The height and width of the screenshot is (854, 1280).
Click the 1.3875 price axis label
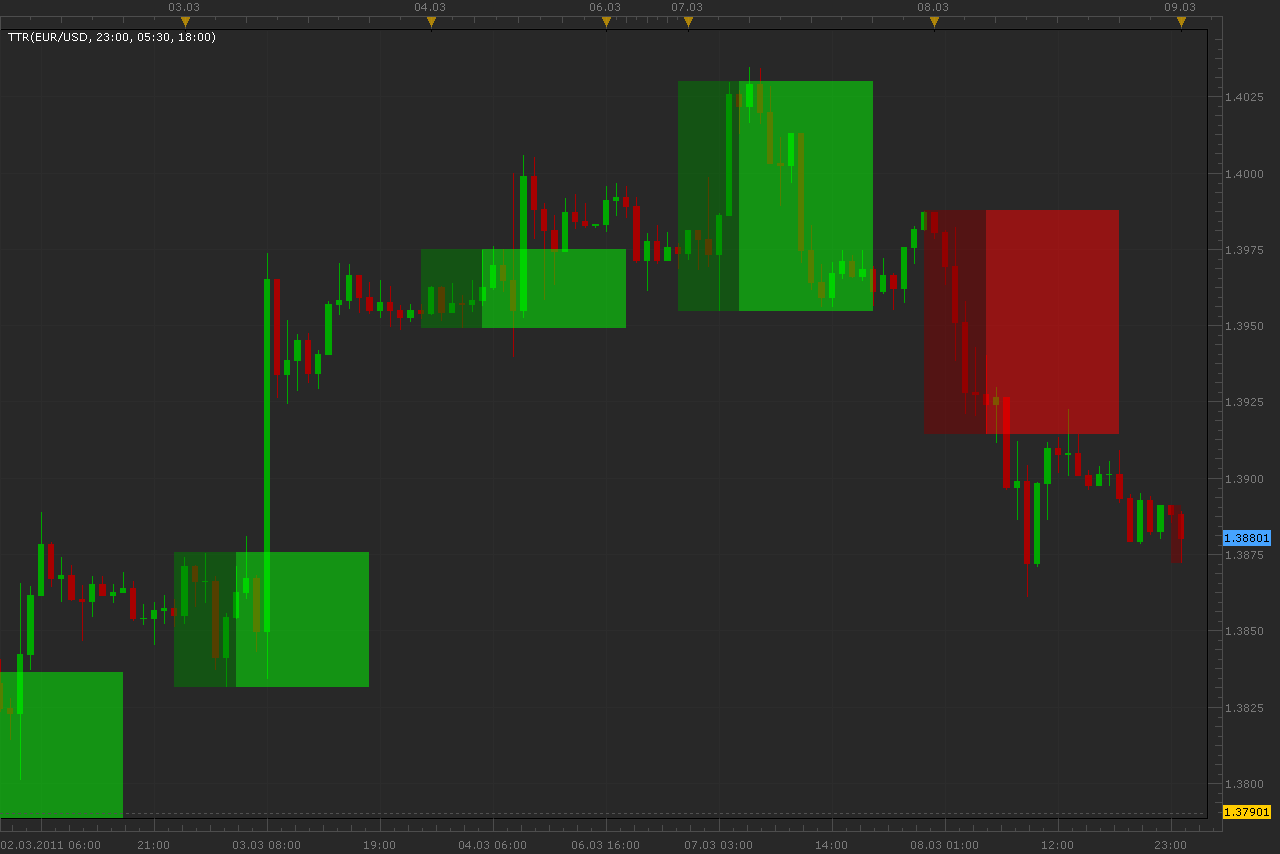(1245, 555)
